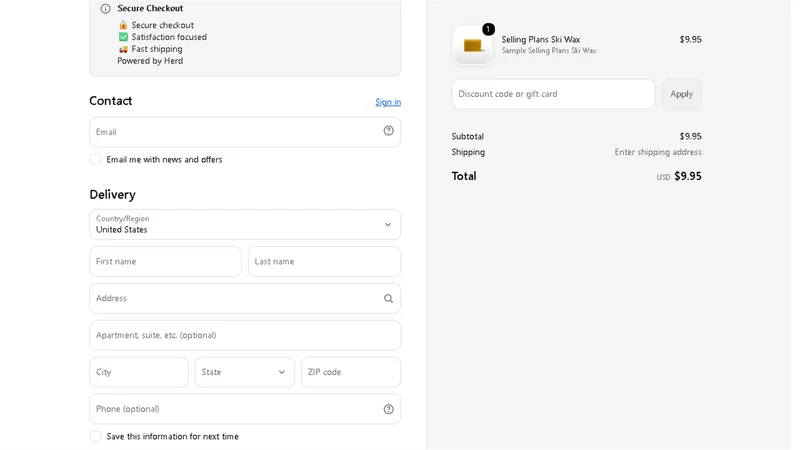Open the Phone field help icon

click(x=388, y=409)
